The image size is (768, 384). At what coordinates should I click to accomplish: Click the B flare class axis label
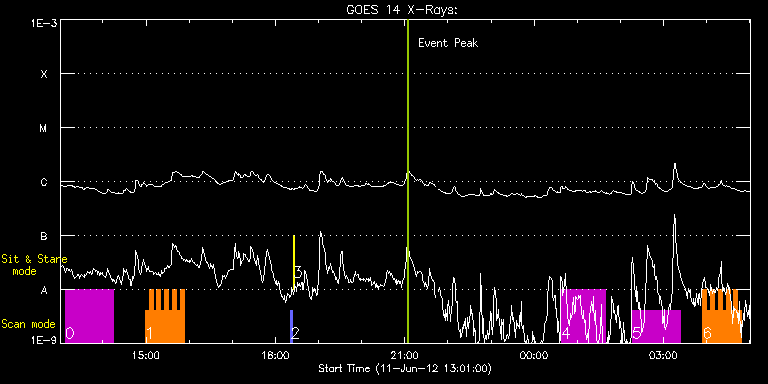tap(44, 236)
